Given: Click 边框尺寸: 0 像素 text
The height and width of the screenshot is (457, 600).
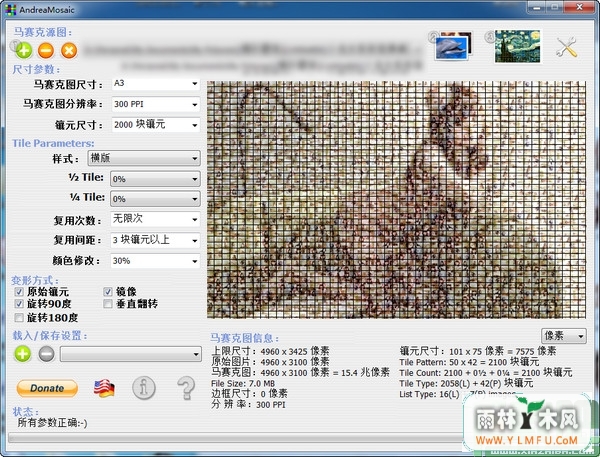Looking at the screenshot, I should coord(249,393).
